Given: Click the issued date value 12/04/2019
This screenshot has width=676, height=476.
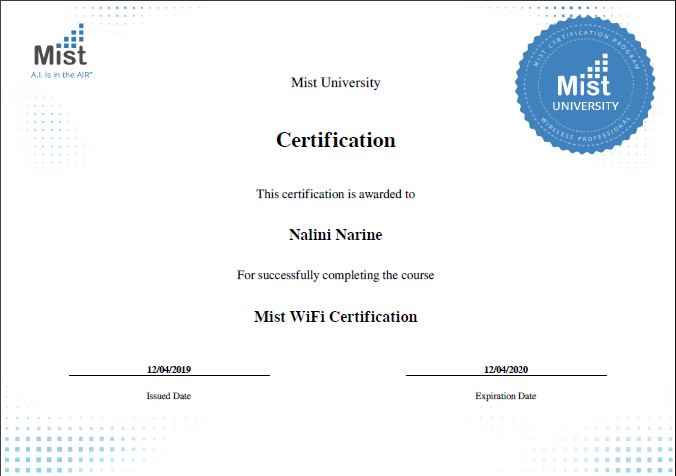Looking at the screenshot, I should pyautogui.click(x=169, y=370).
